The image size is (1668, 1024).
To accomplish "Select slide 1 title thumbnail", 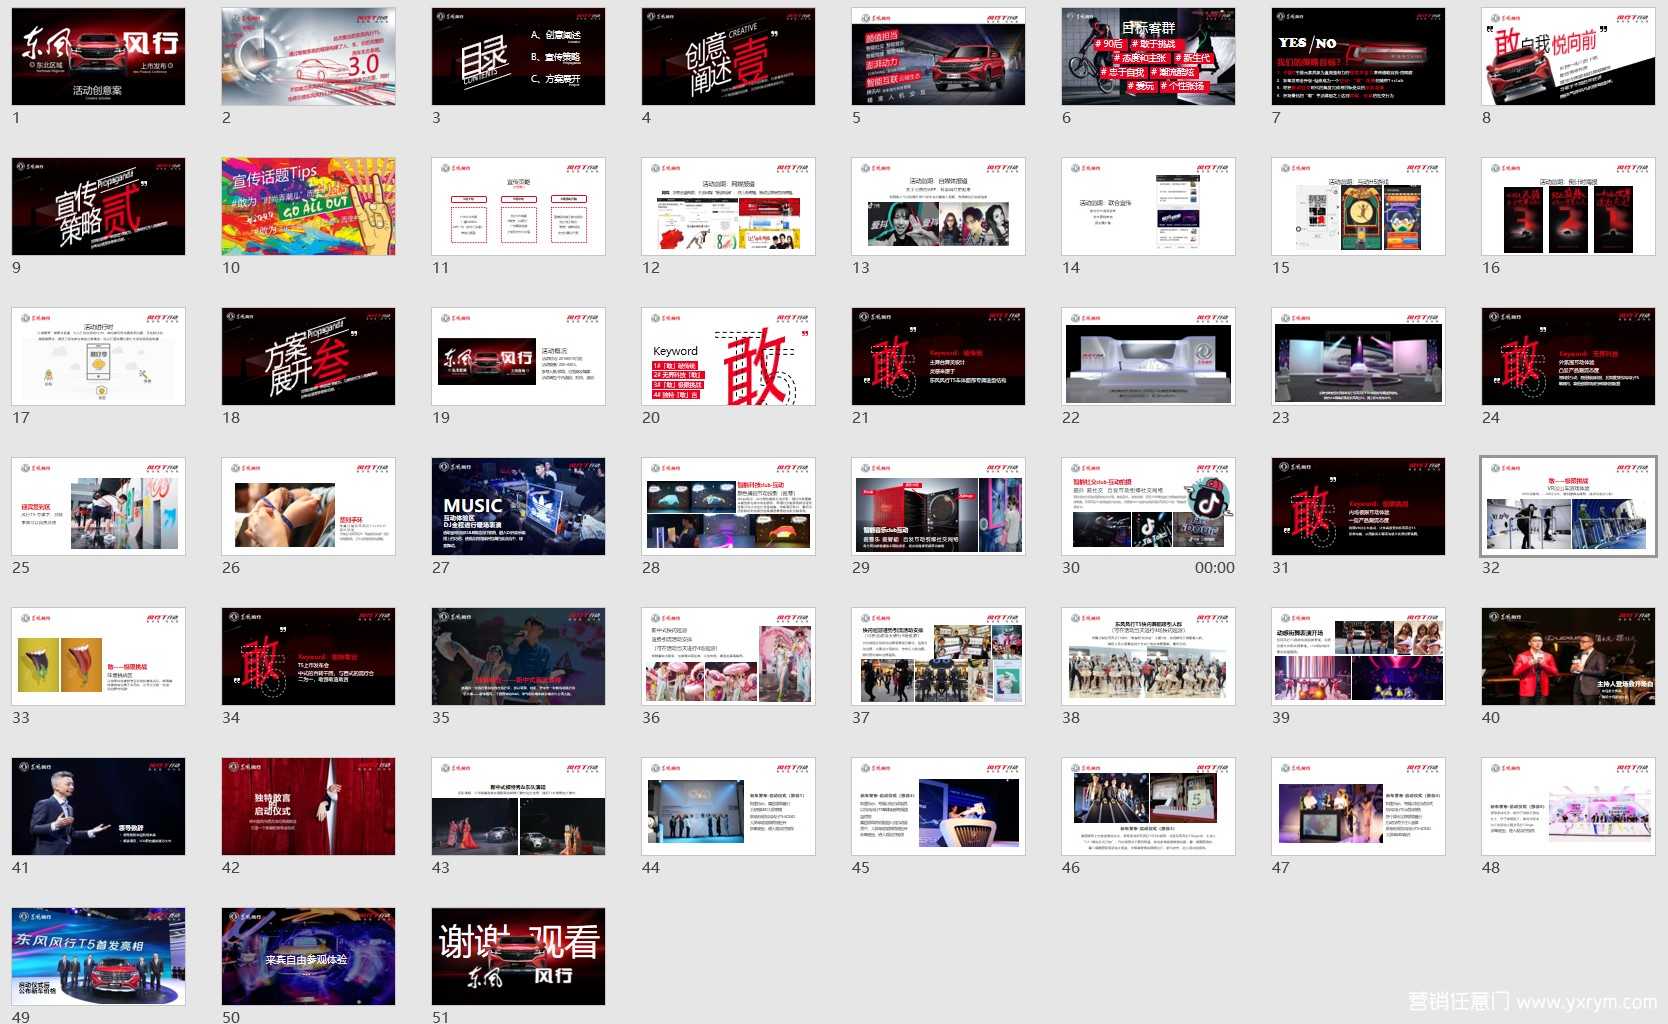I will click(x=98, y=56).
